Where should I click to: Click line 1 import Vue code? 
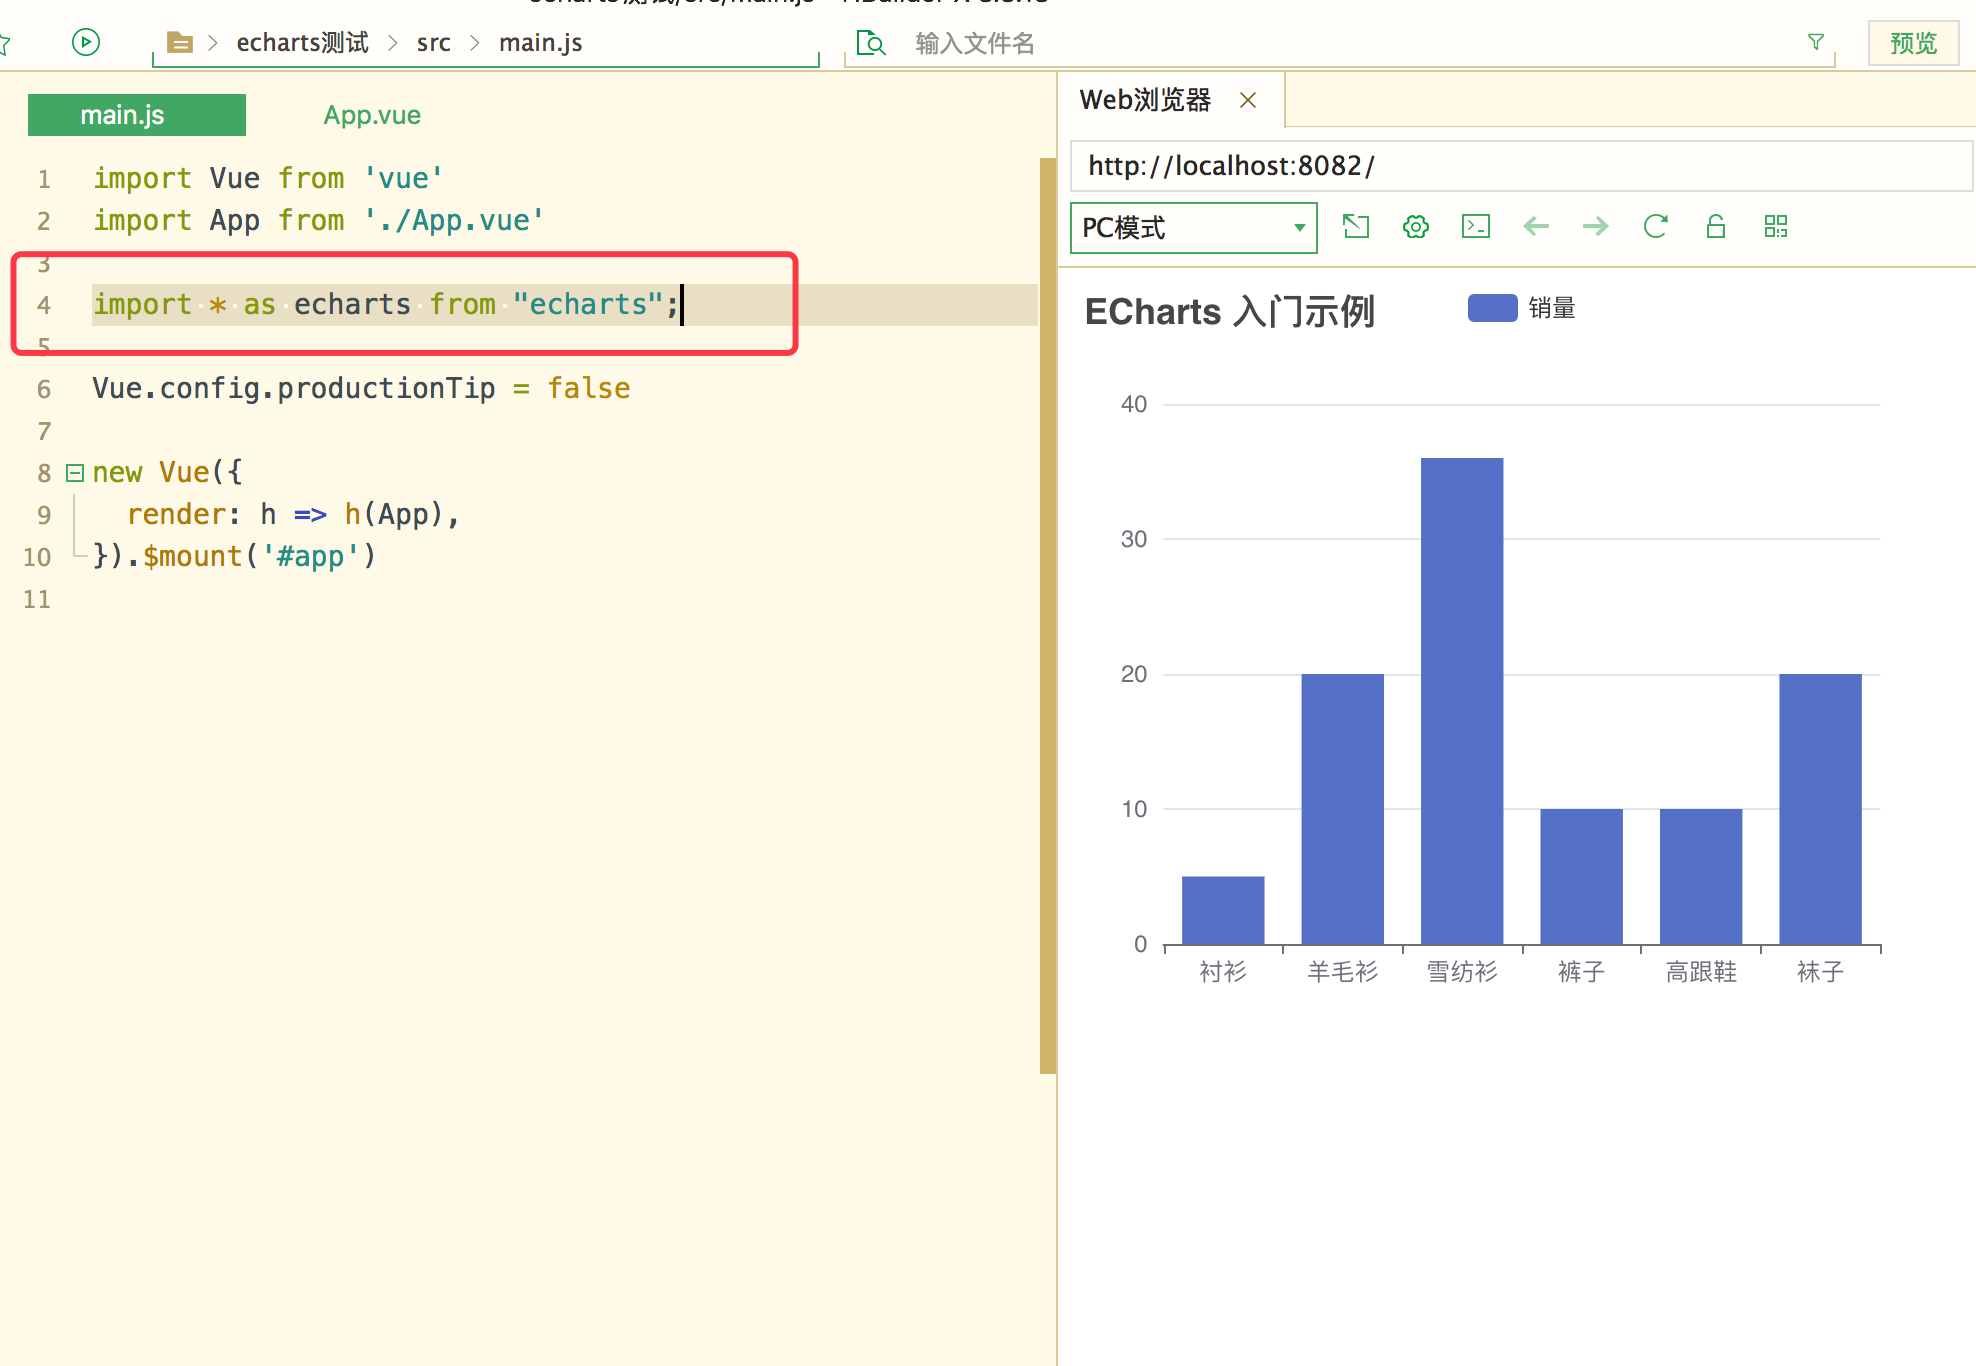[x=268, y=178]
